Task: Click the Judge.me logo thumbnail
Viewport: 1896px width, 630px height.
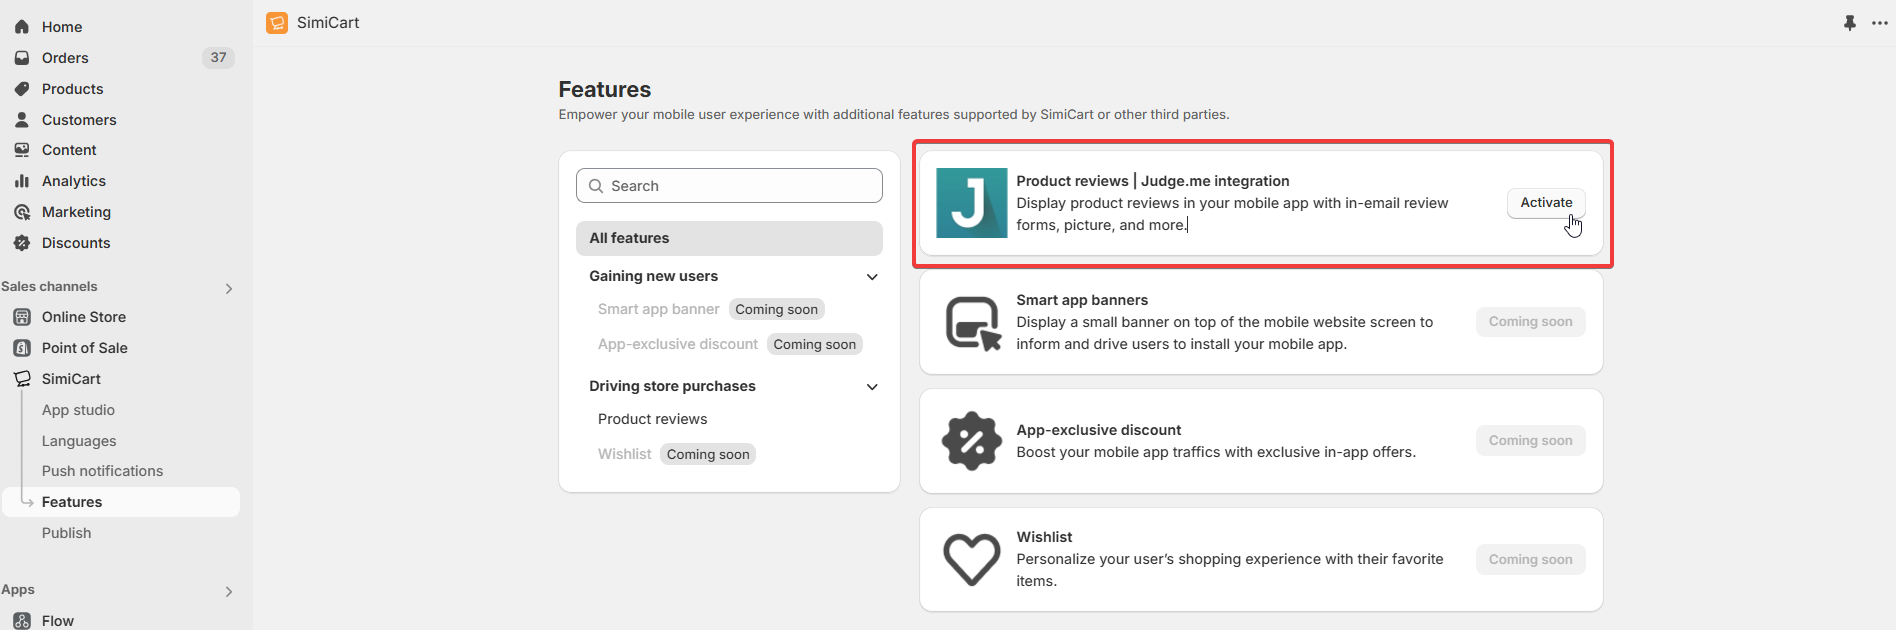Action: point(971,203)
